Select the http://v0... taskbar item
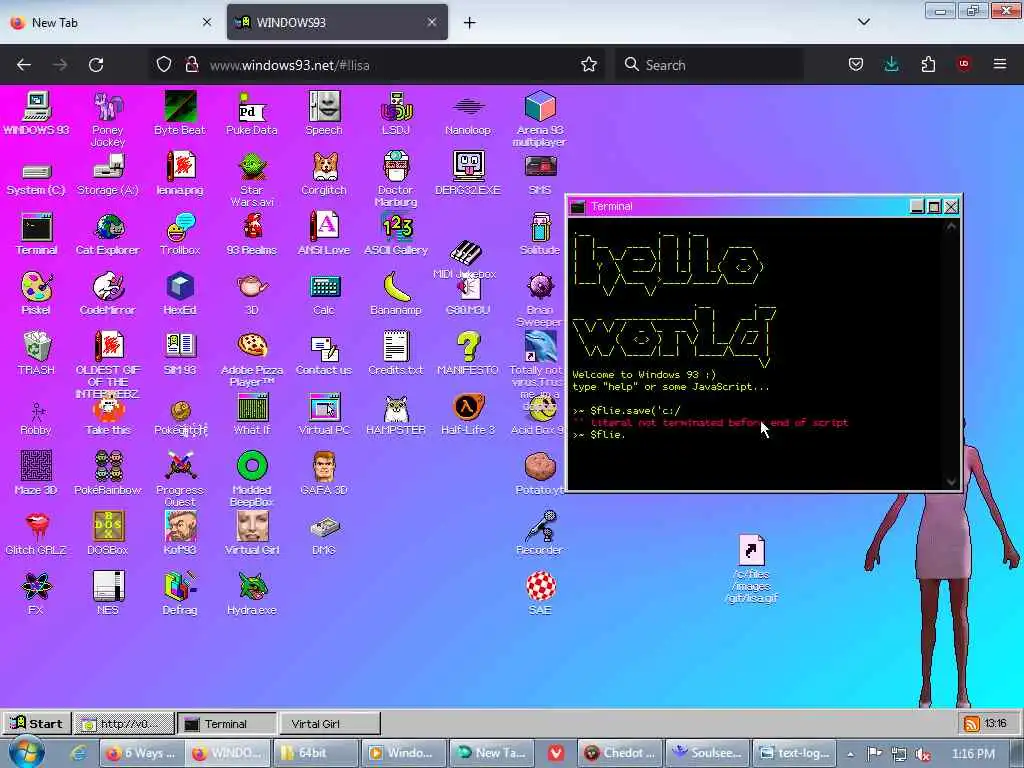1024x768 pixels. (124, 723)
